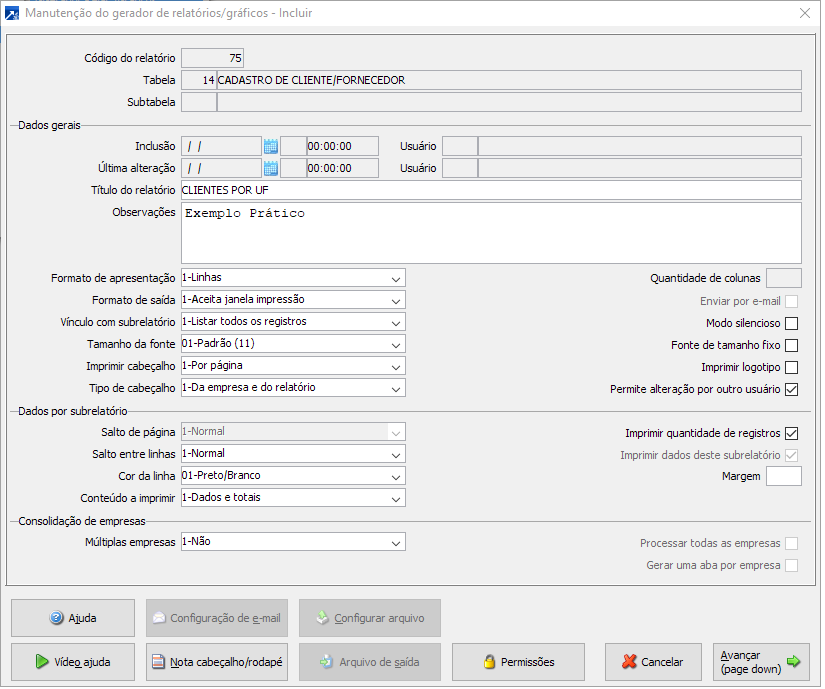Screen dimensions: 825x689
Task: Uncheck Permite alteração por outro usuário
Action: point(791,389)
